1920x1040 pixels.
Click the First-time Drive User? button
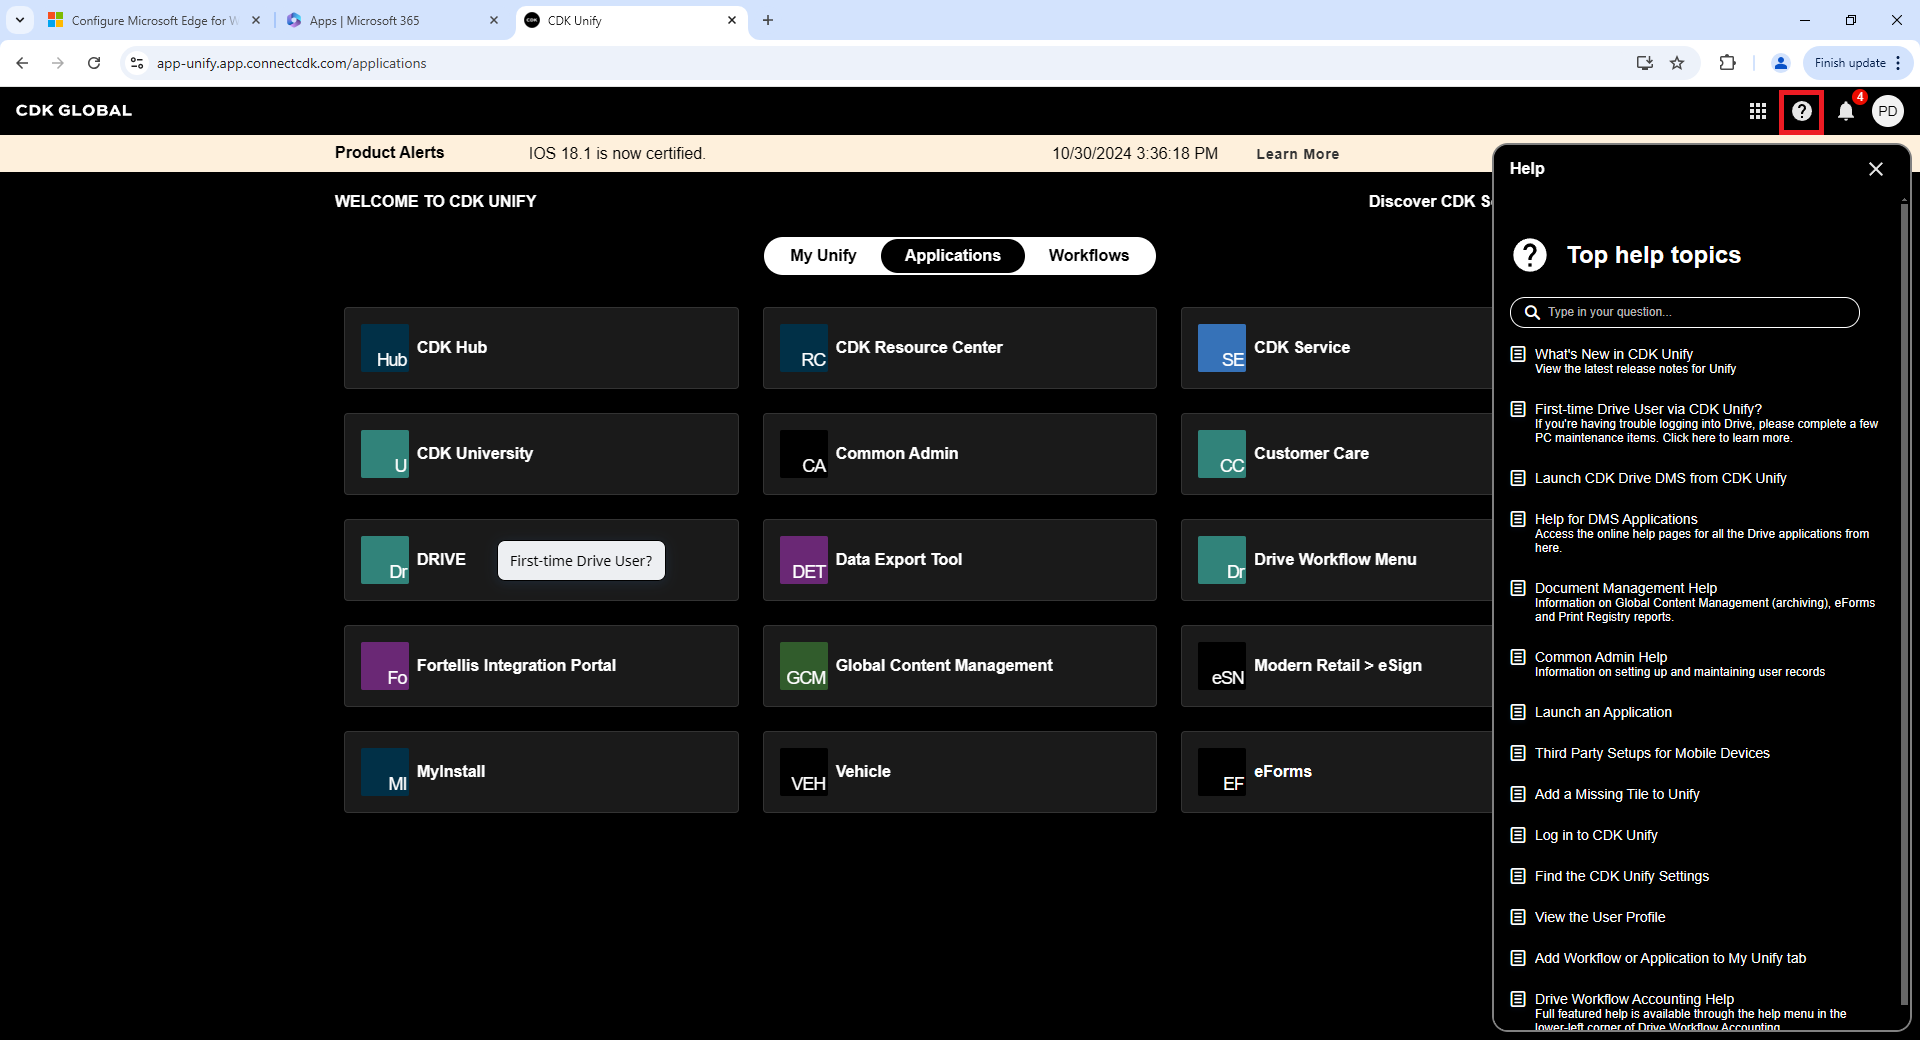(581, 561)
